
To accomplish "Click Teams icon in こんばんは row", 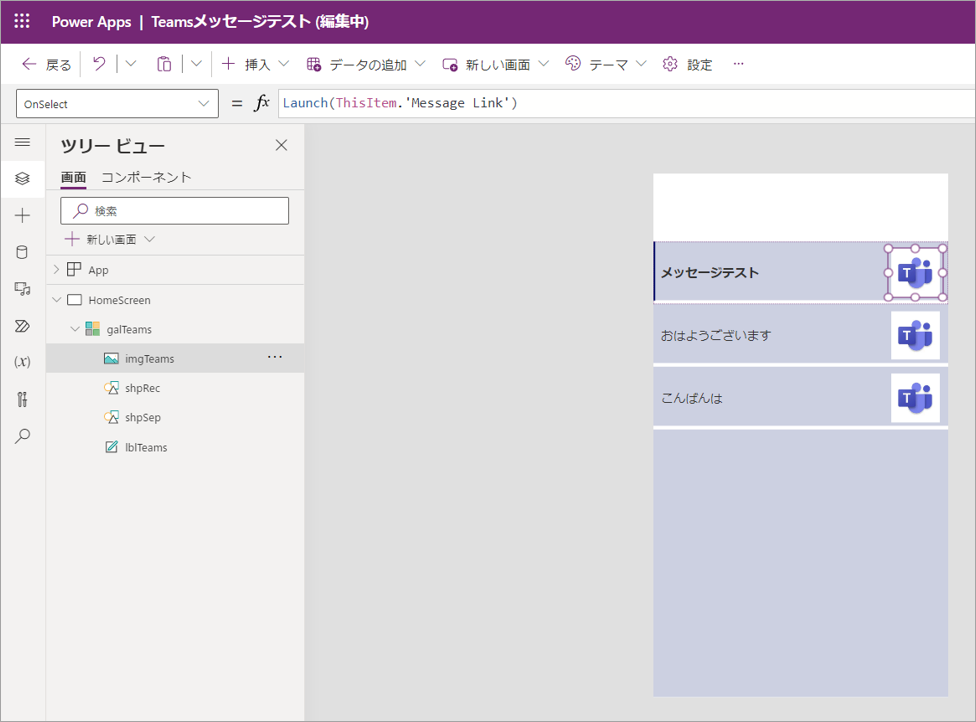I will tap(915, 398).
